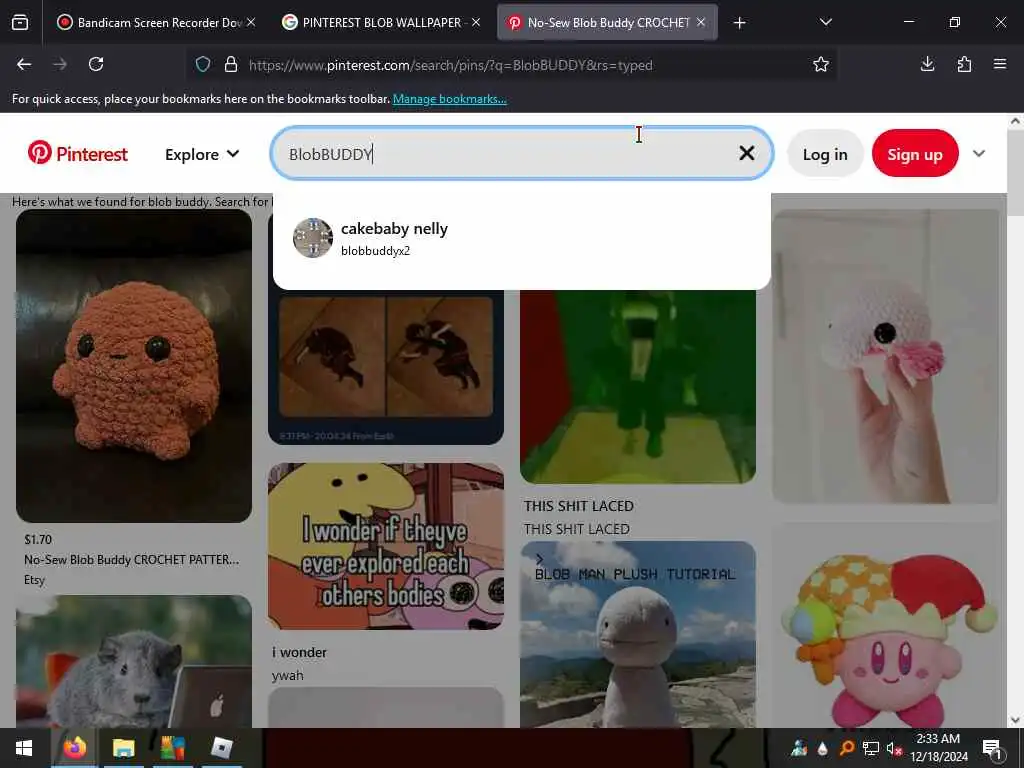Open the white axolotl plush pin
The height and width of the screenshot is (768, 1024).
[x=885, y=357]
